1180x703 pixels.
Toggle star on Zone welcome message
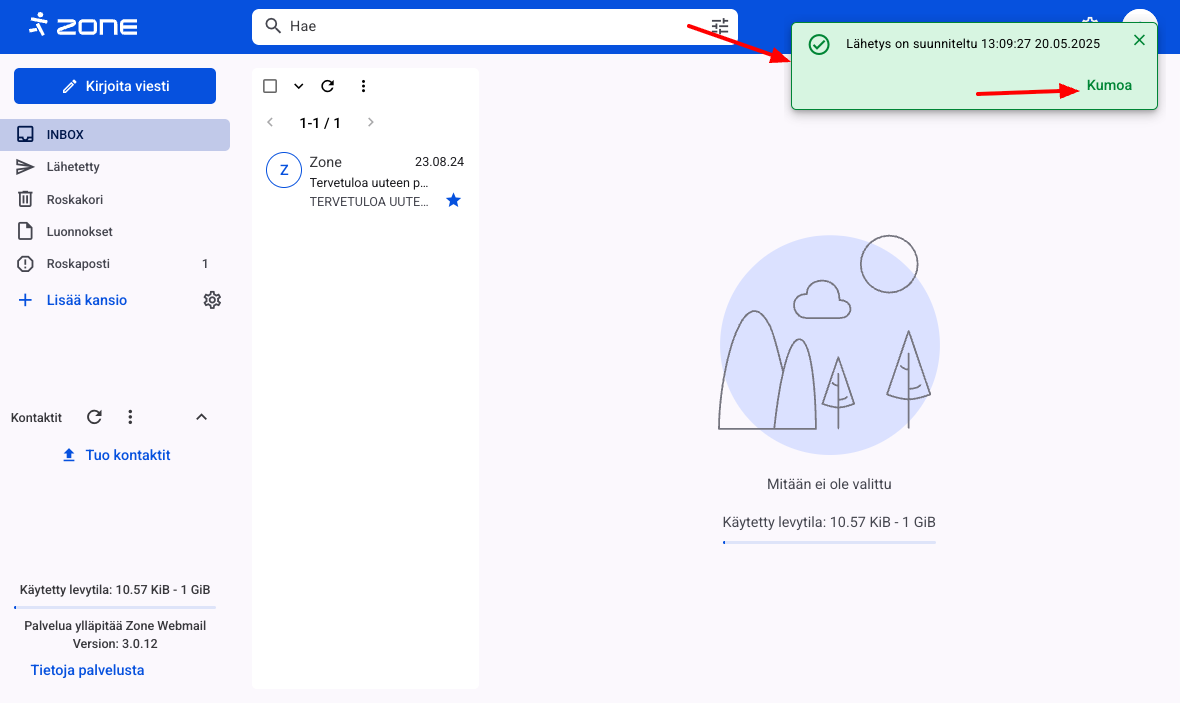click(453, 201)
